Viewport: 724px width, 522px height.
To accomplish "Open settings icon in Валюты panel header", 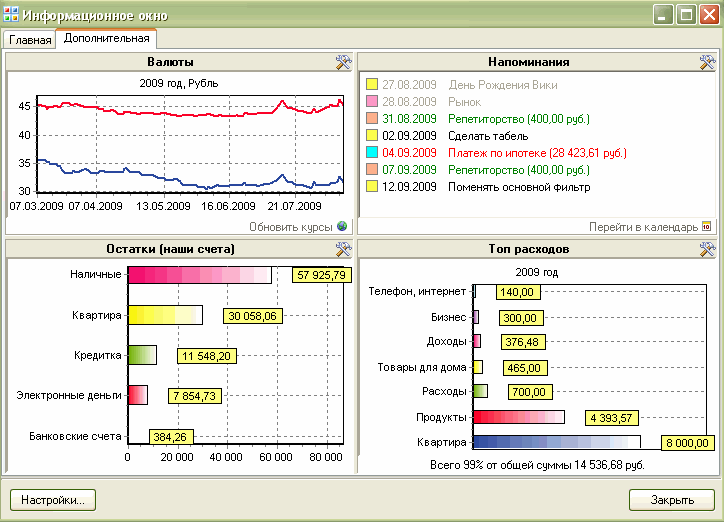I will 343,62.
